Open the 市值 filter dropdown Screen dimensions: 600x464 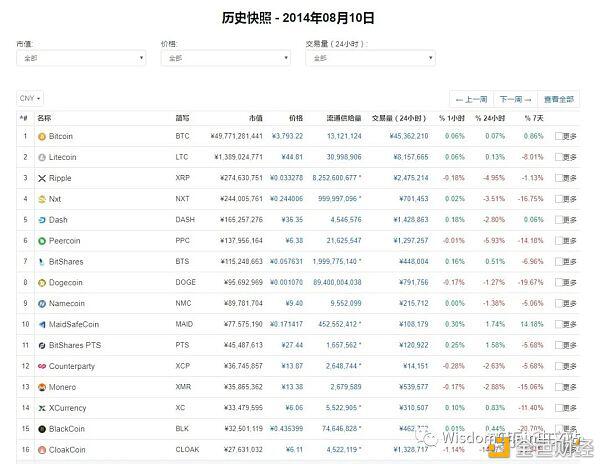click(81, 58)
